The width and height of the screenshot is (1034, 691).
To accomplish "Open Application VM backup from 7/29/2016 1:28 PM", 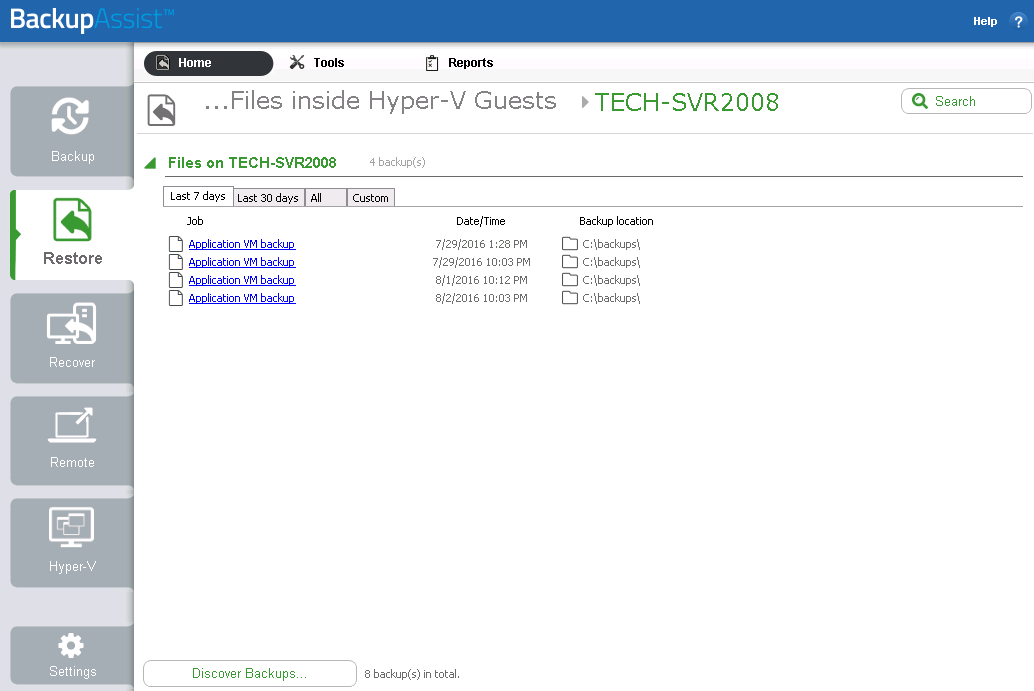I will click(x=241, y=244).
